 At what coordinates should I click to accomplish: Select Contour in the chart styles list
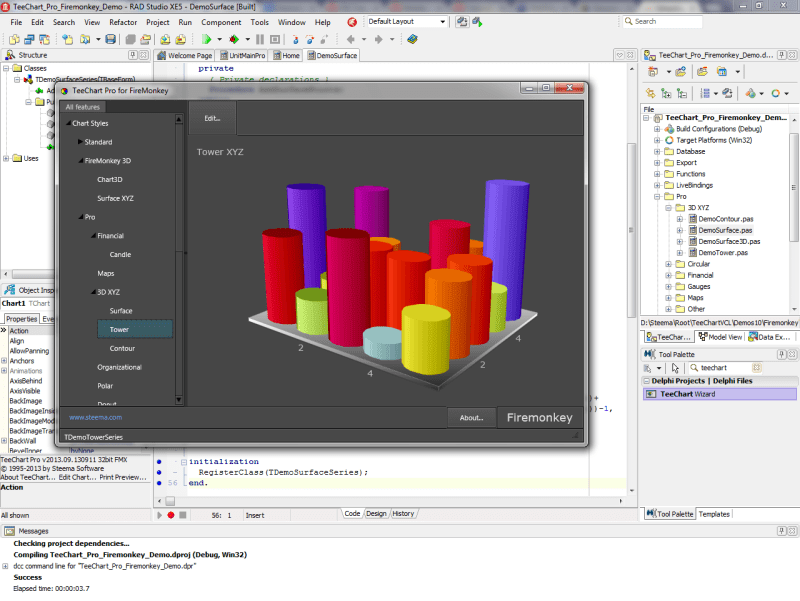[122, 348]
